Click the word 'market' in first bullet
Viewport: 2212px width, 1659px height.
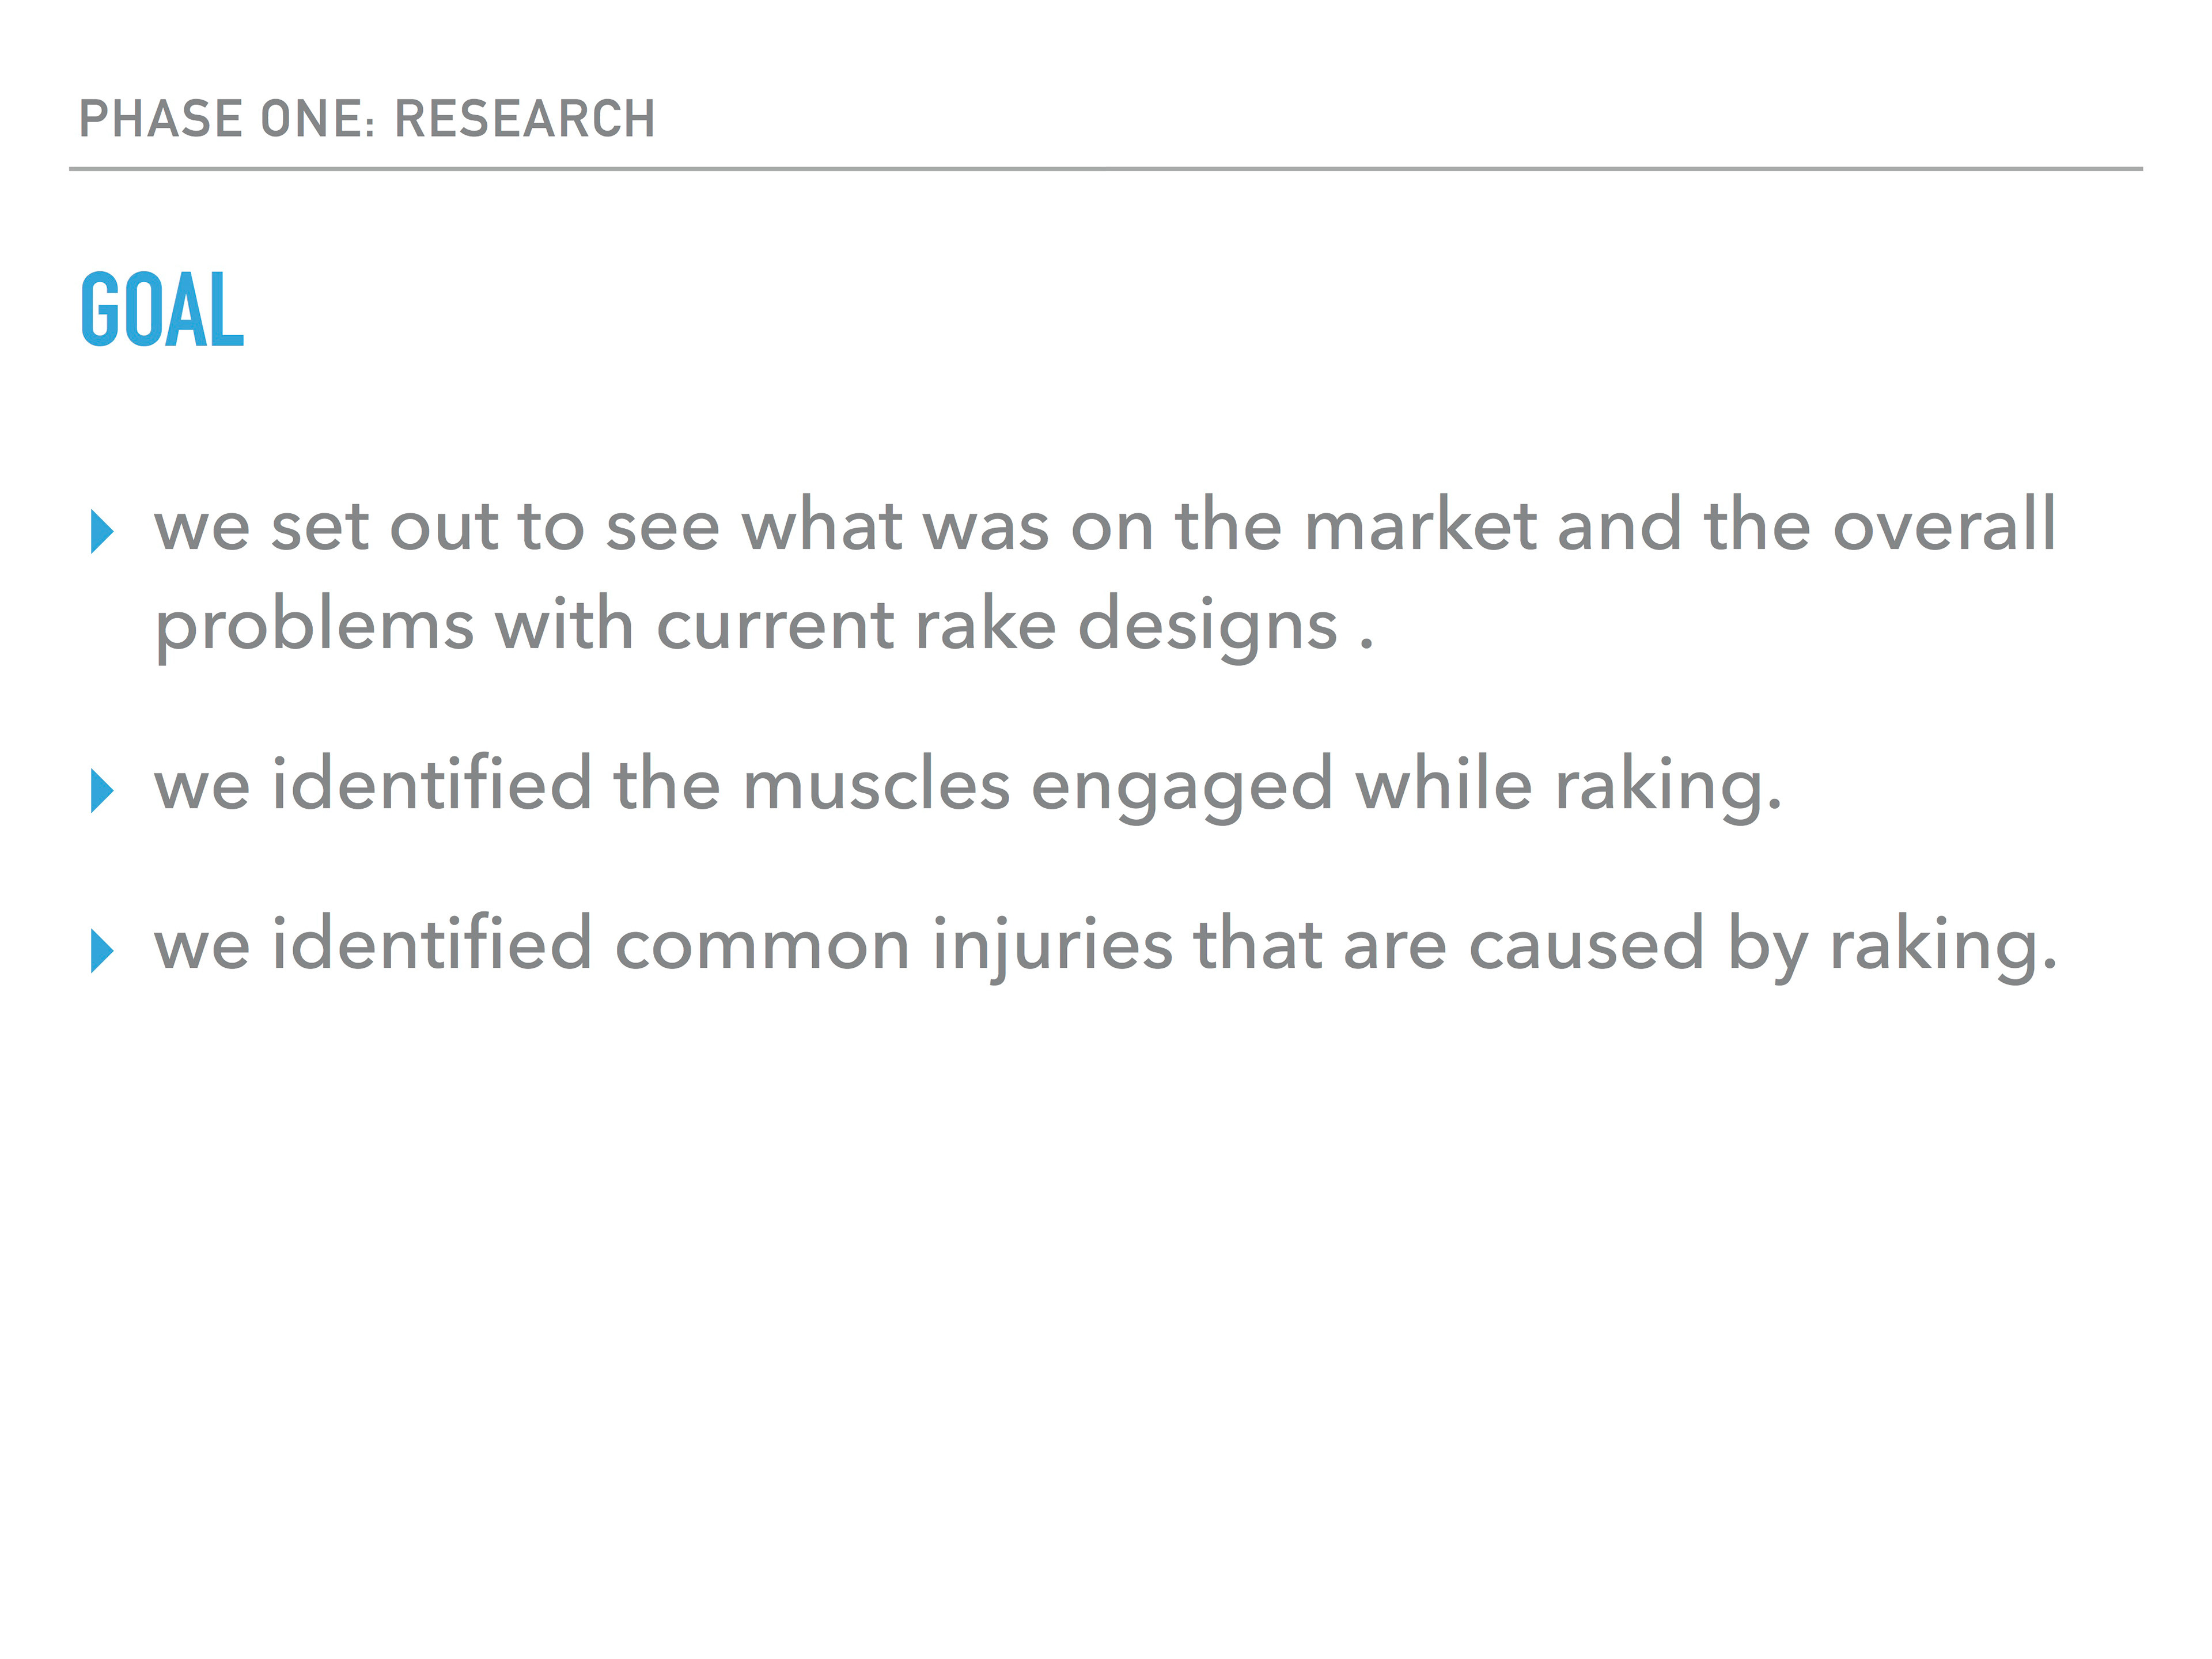point(1420,526)
